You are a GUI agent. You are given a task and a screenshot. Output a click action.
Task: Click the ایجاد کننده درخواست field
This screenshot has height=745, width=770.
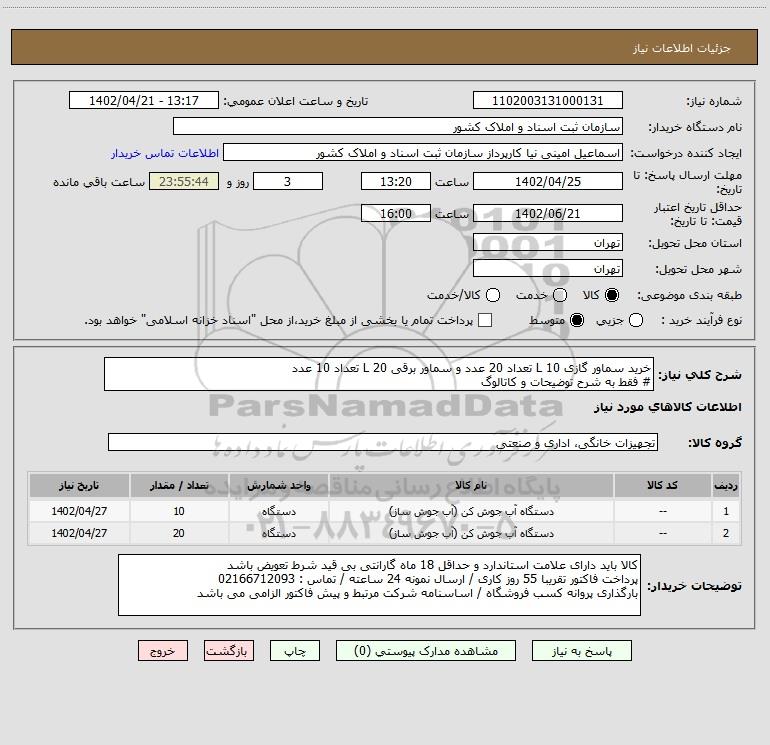423,153
